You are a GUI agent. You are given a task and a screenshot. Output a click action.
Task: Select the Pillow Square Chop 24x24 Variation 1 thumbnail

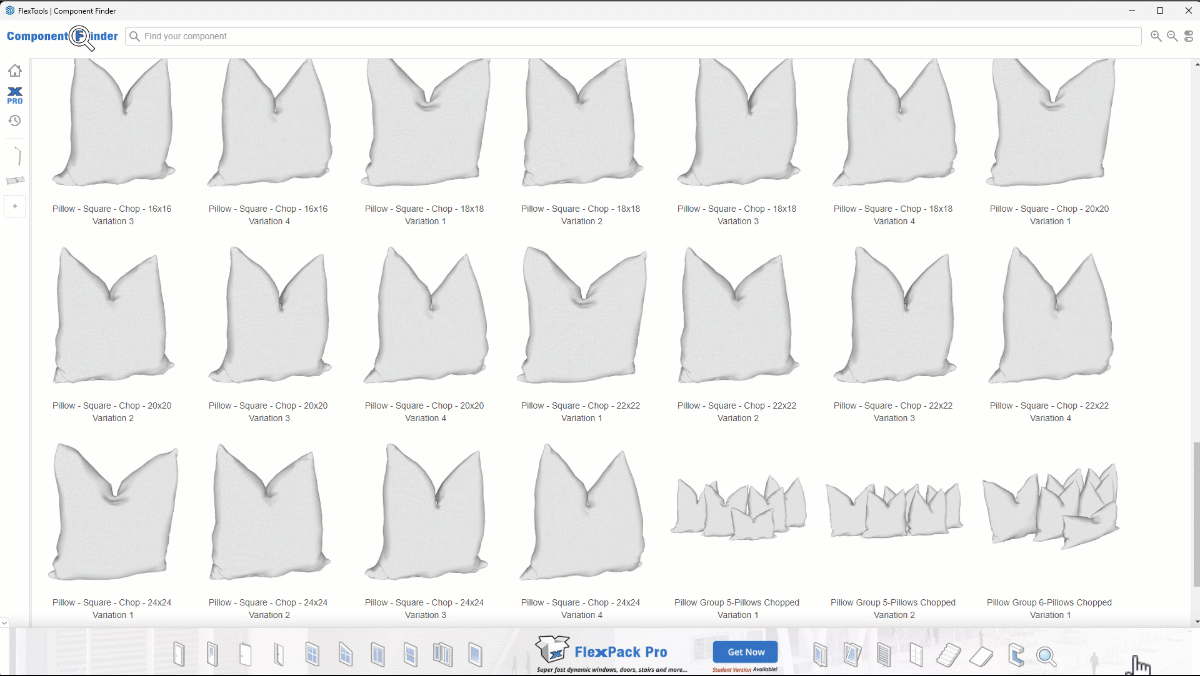click(x=113, y=511)
